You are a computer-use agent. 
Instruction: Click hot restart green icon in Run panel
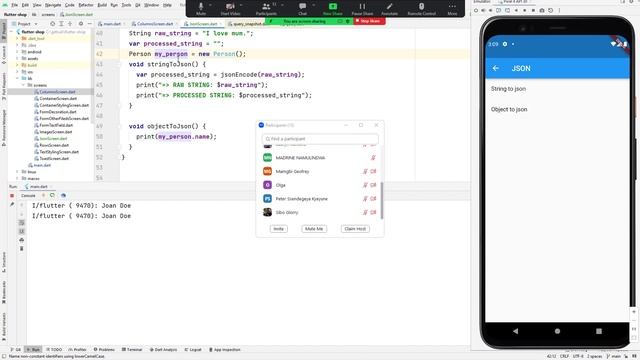coord(52,196)
